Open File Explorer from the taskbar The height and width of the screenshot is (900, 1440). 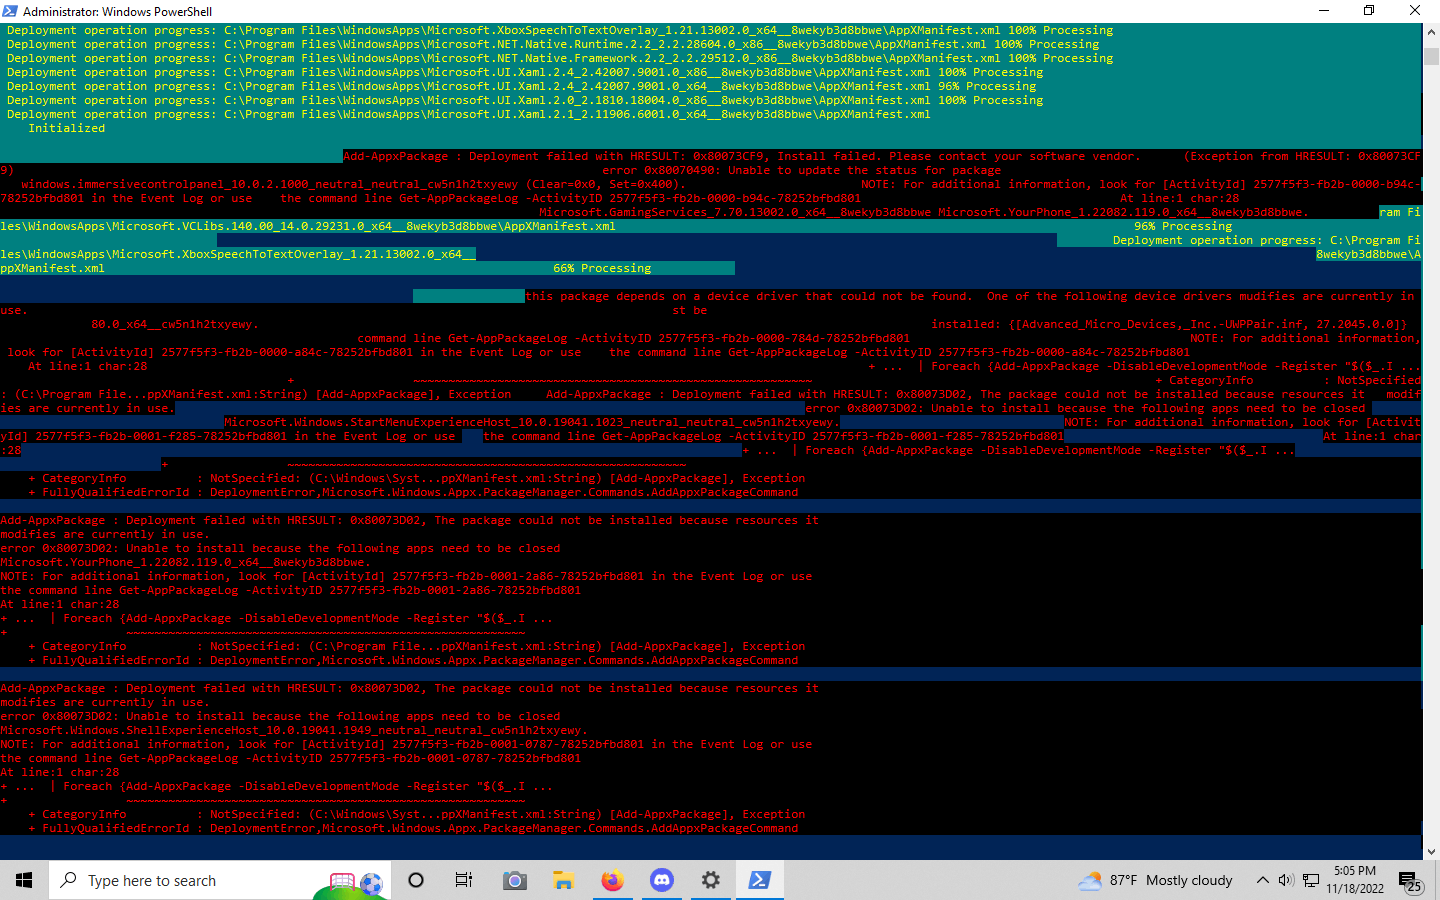(x=563, y=880)
